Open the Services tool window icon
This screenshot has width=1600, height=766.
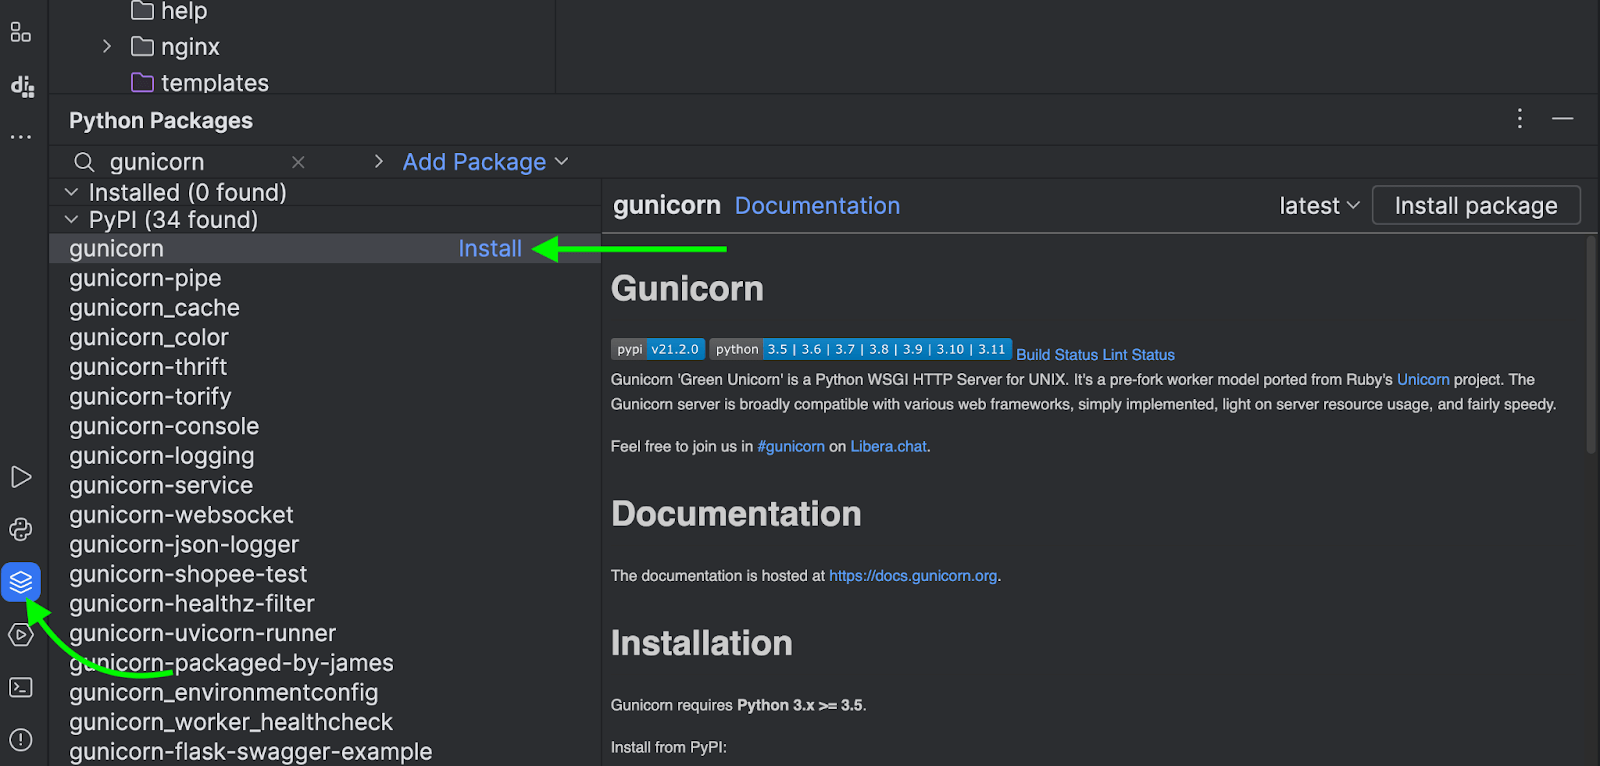click(21, 634)
